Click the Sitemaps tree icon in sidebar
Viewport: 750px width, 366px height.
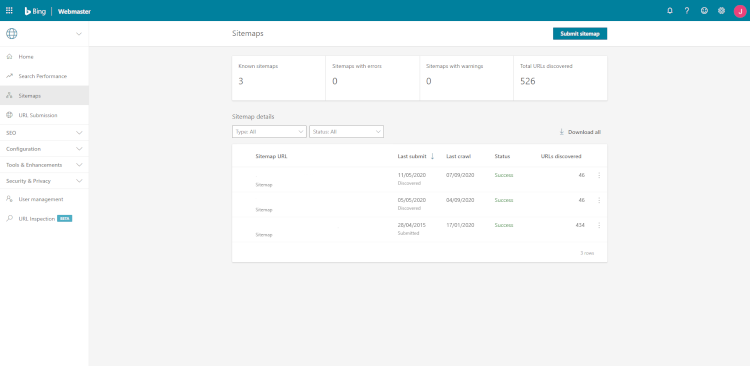(x=9, y=96)
